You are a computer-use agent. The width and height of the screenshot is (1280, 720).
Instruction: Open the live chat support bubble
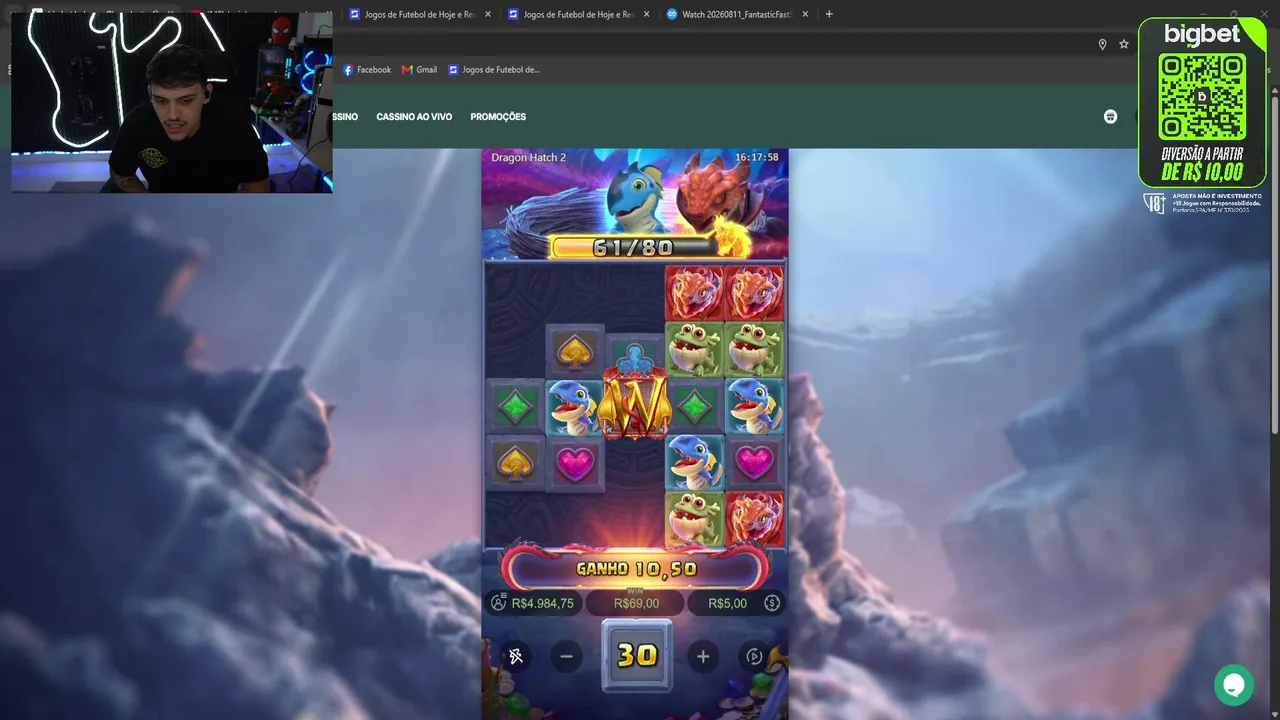1234,685
